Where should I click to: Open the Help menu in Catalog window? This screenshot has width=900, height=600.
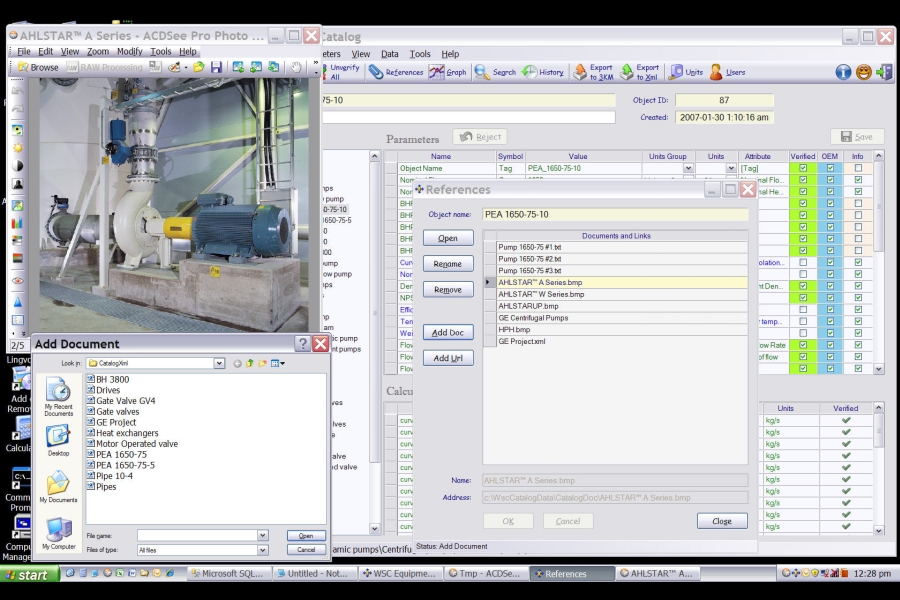click(450, 54)
